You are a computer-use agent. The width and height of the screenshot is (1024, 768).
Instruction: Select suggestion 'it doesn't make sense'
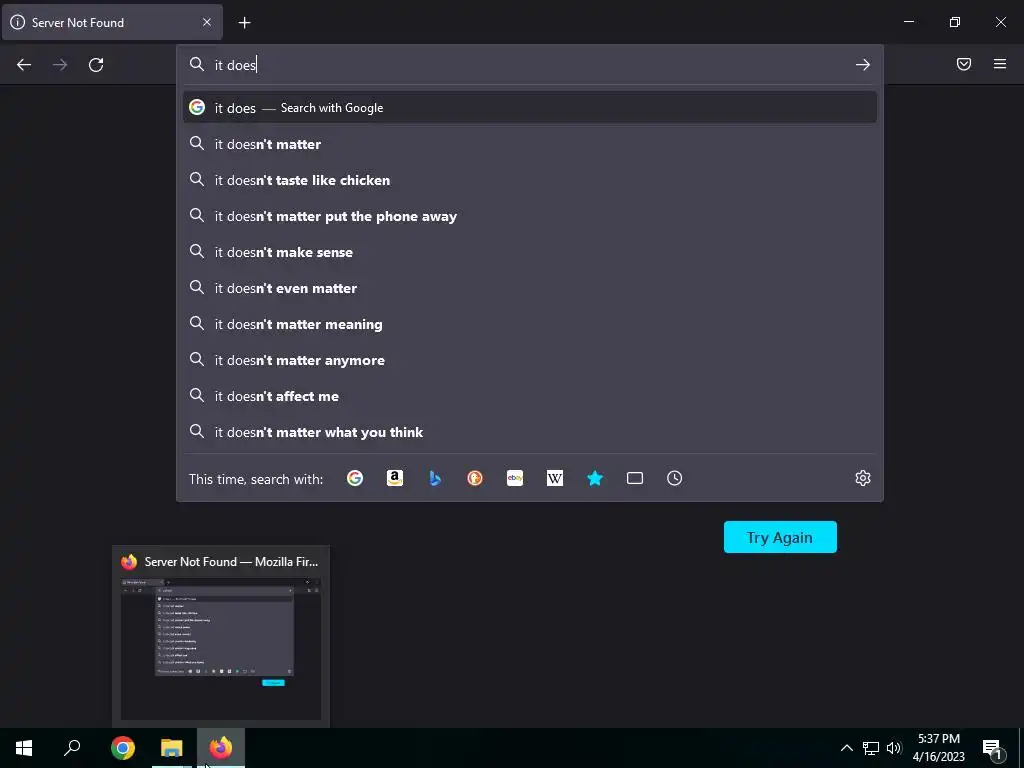(x=530, y=251)
